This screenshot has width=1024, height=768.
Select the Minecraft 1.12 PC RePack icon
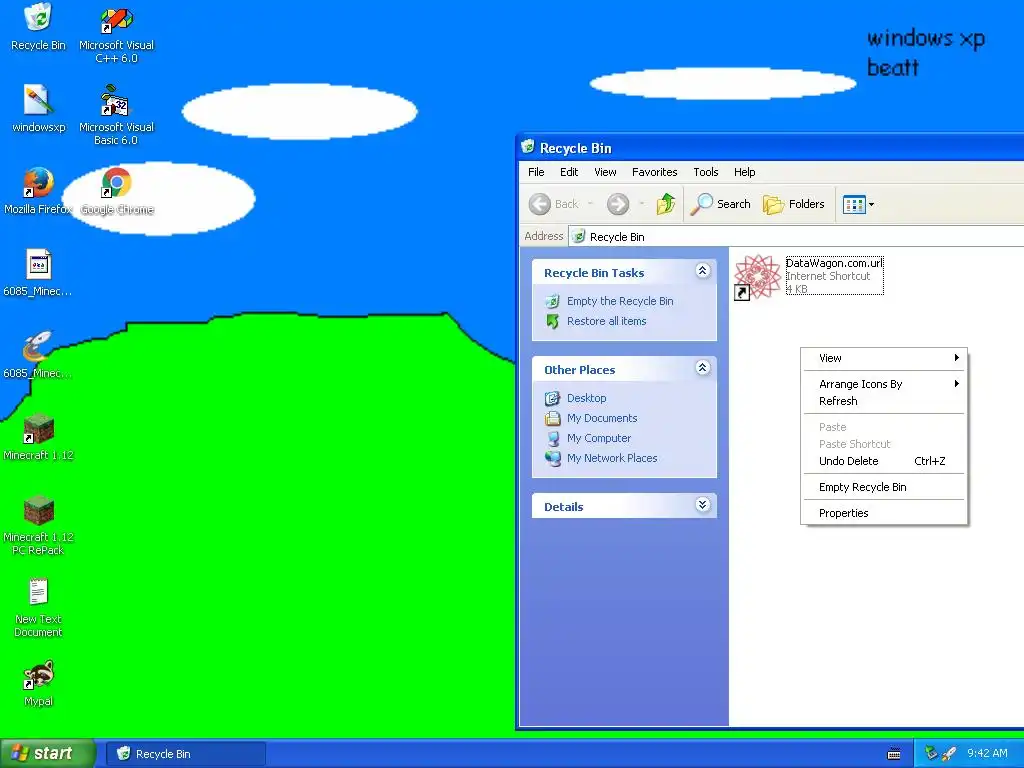click(39, 510)
